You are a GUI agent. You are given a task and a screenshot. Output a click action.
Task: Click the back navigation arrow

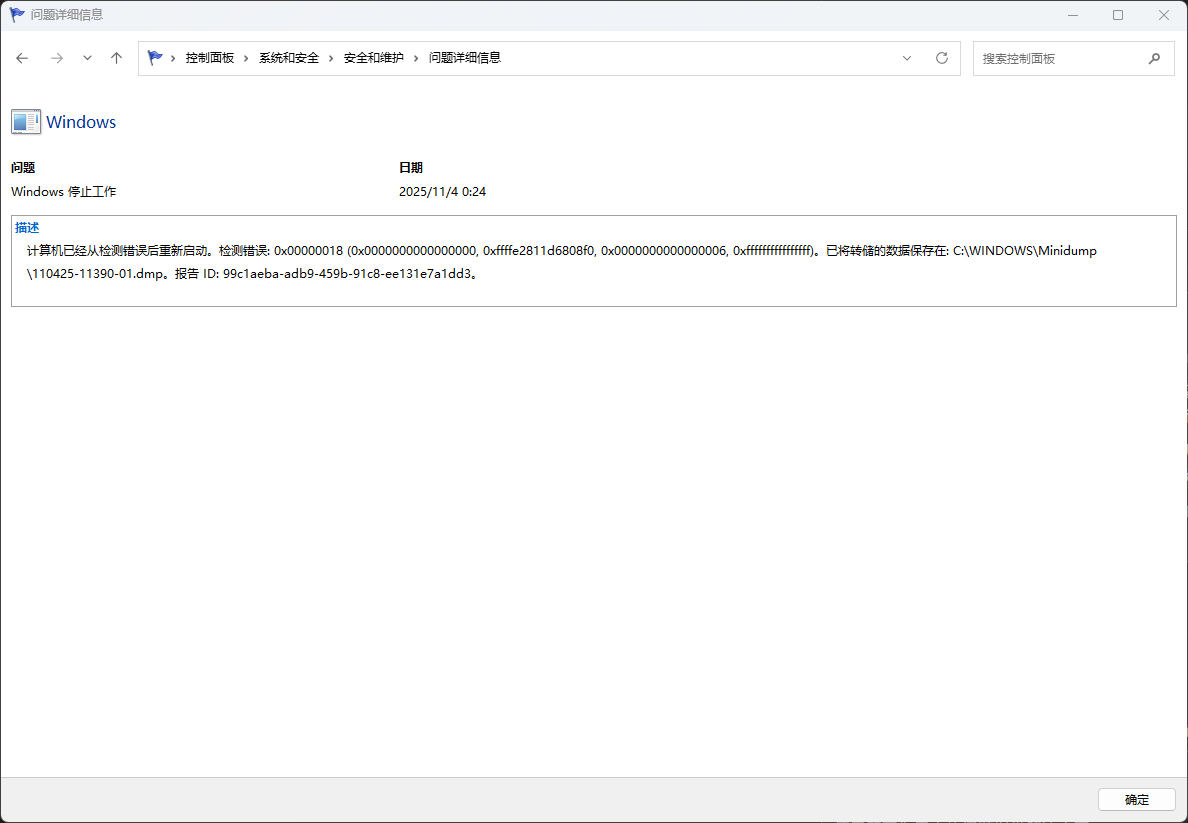point(22,58)
